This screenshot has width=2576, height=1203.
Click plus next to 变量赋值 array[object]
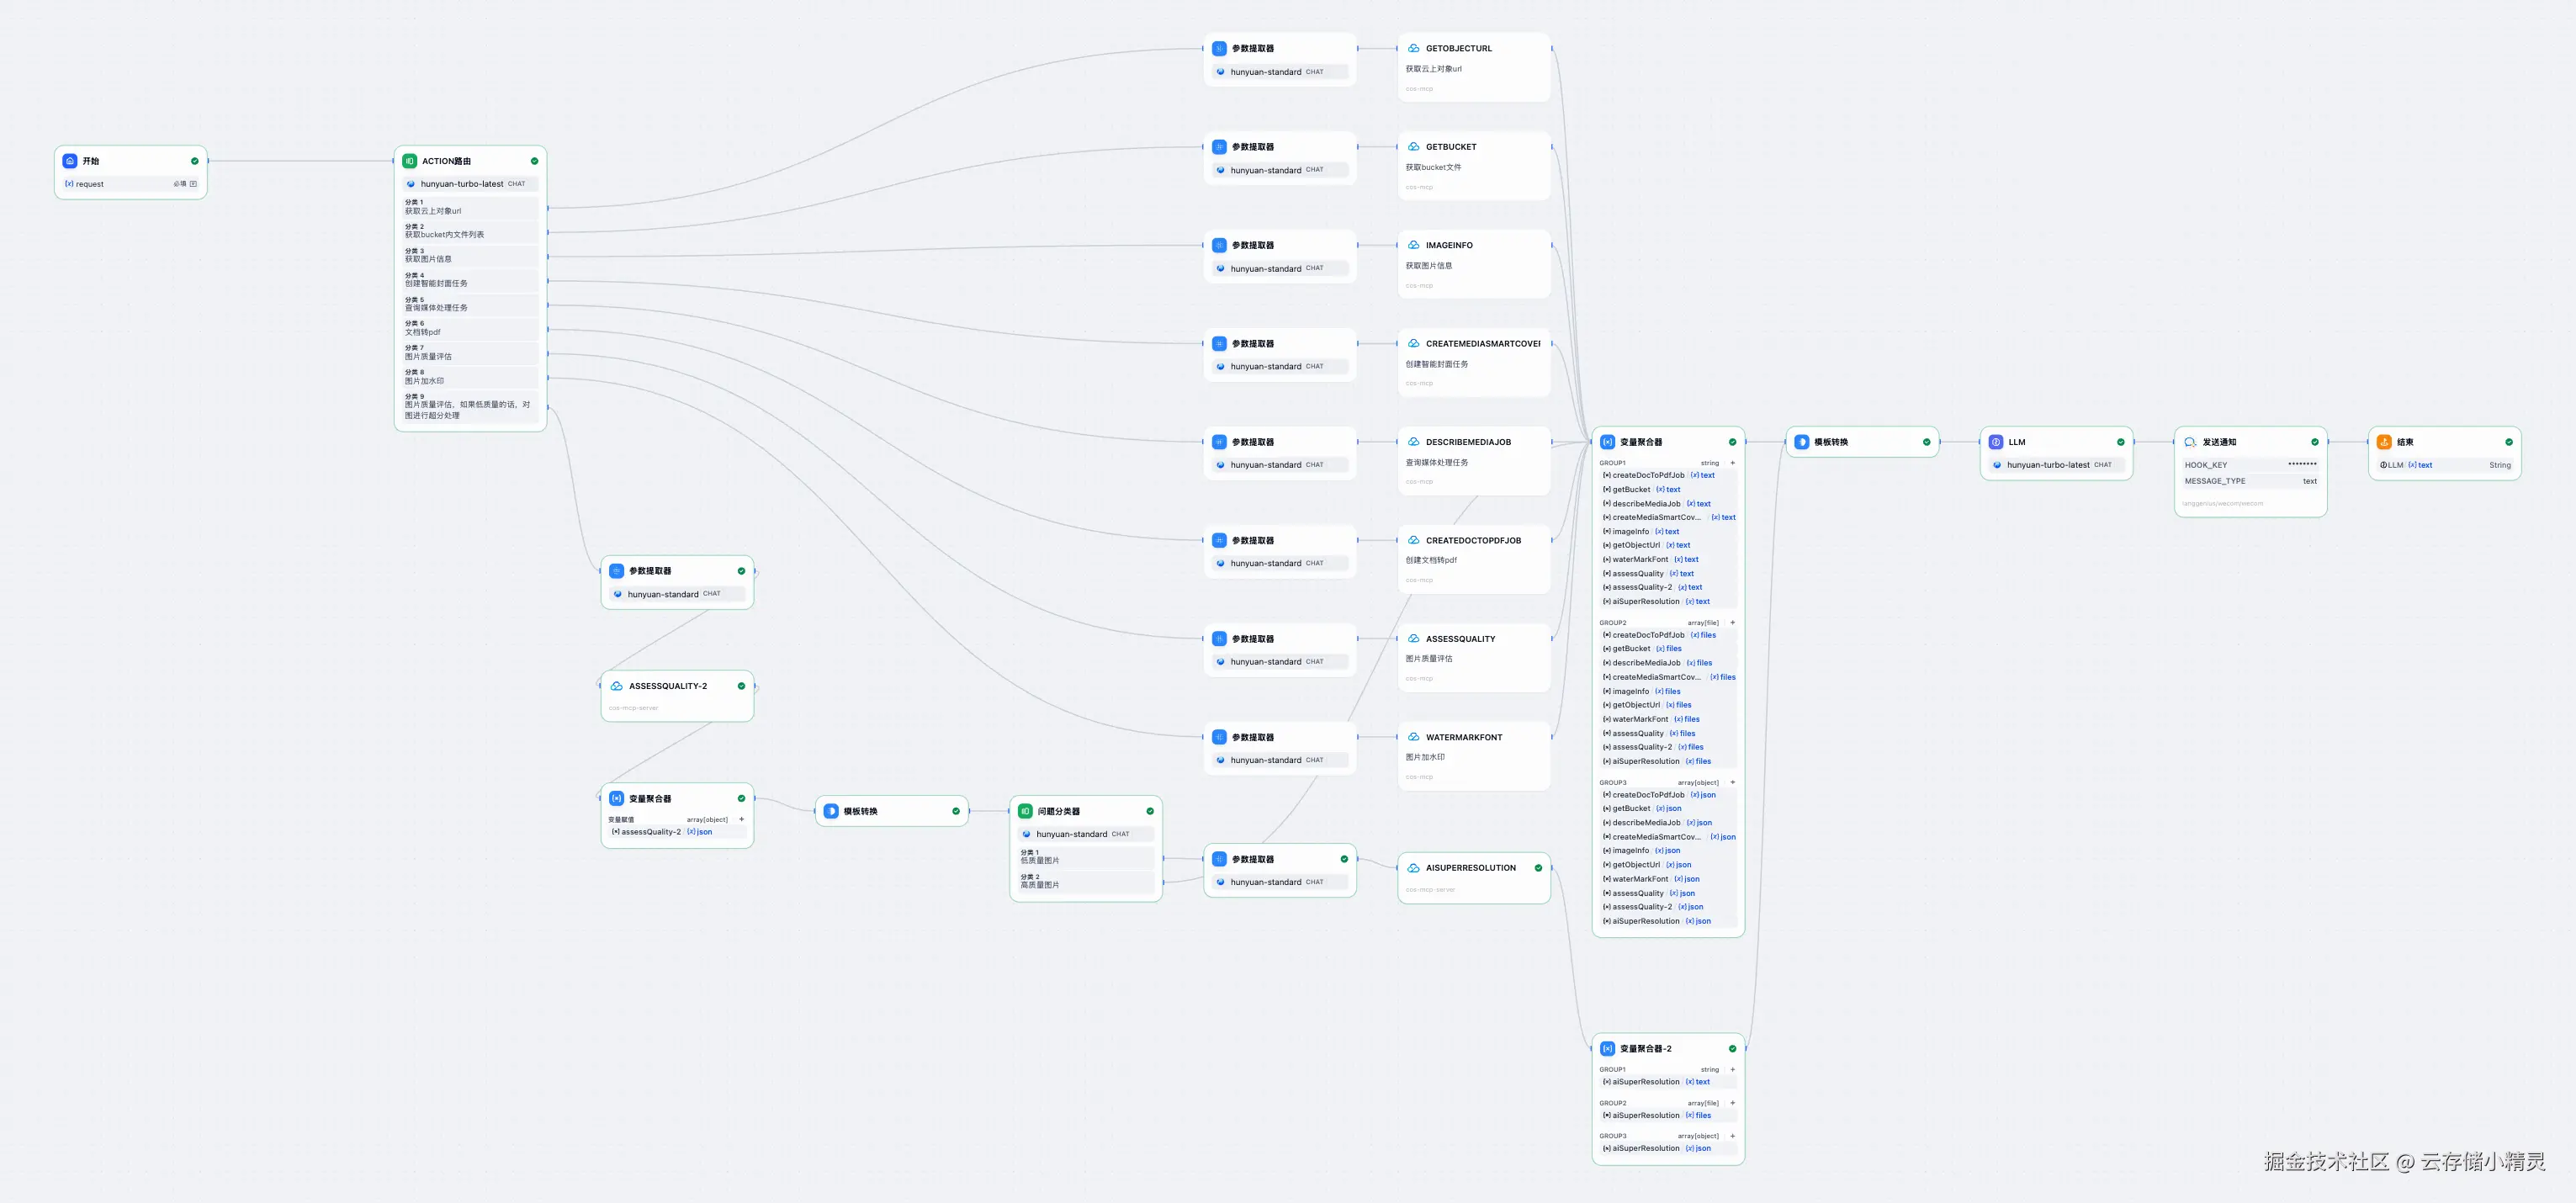[x=741, y=819]
